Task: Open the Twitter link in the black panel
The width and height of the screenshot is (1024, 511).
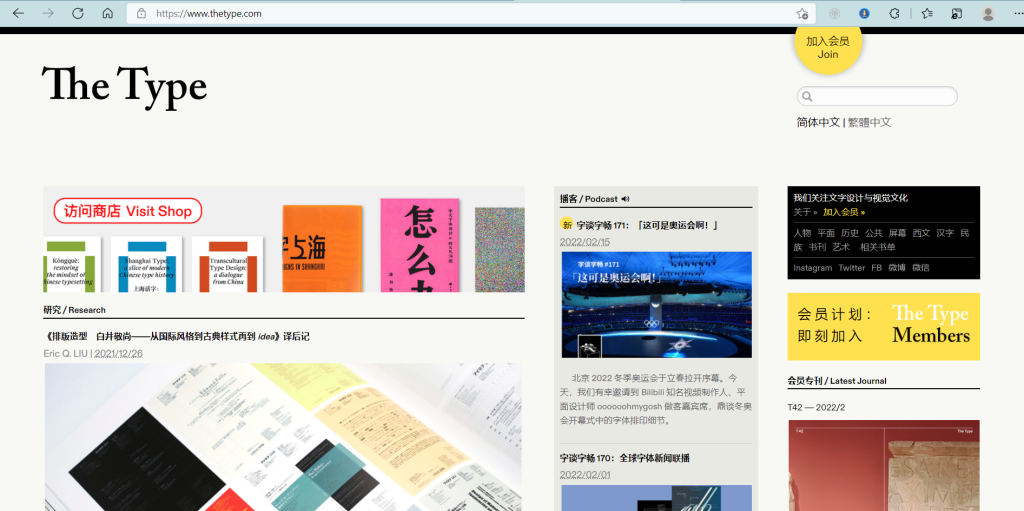Action: click(x=851, y=268)
